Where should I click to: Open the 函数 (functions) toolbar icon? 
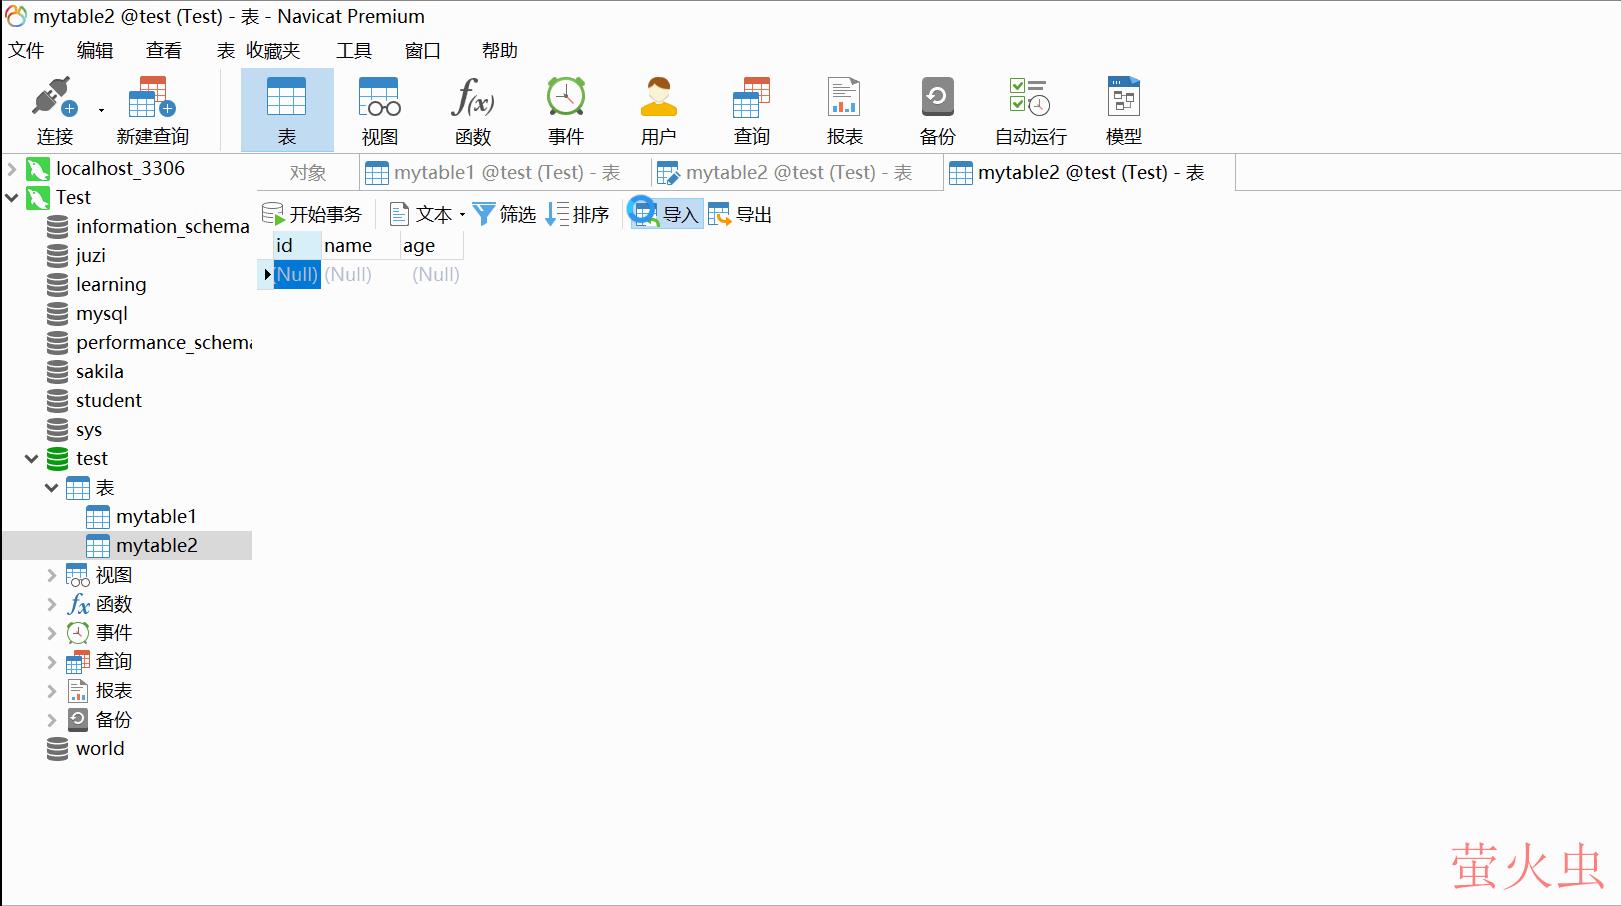coord(471,110)
